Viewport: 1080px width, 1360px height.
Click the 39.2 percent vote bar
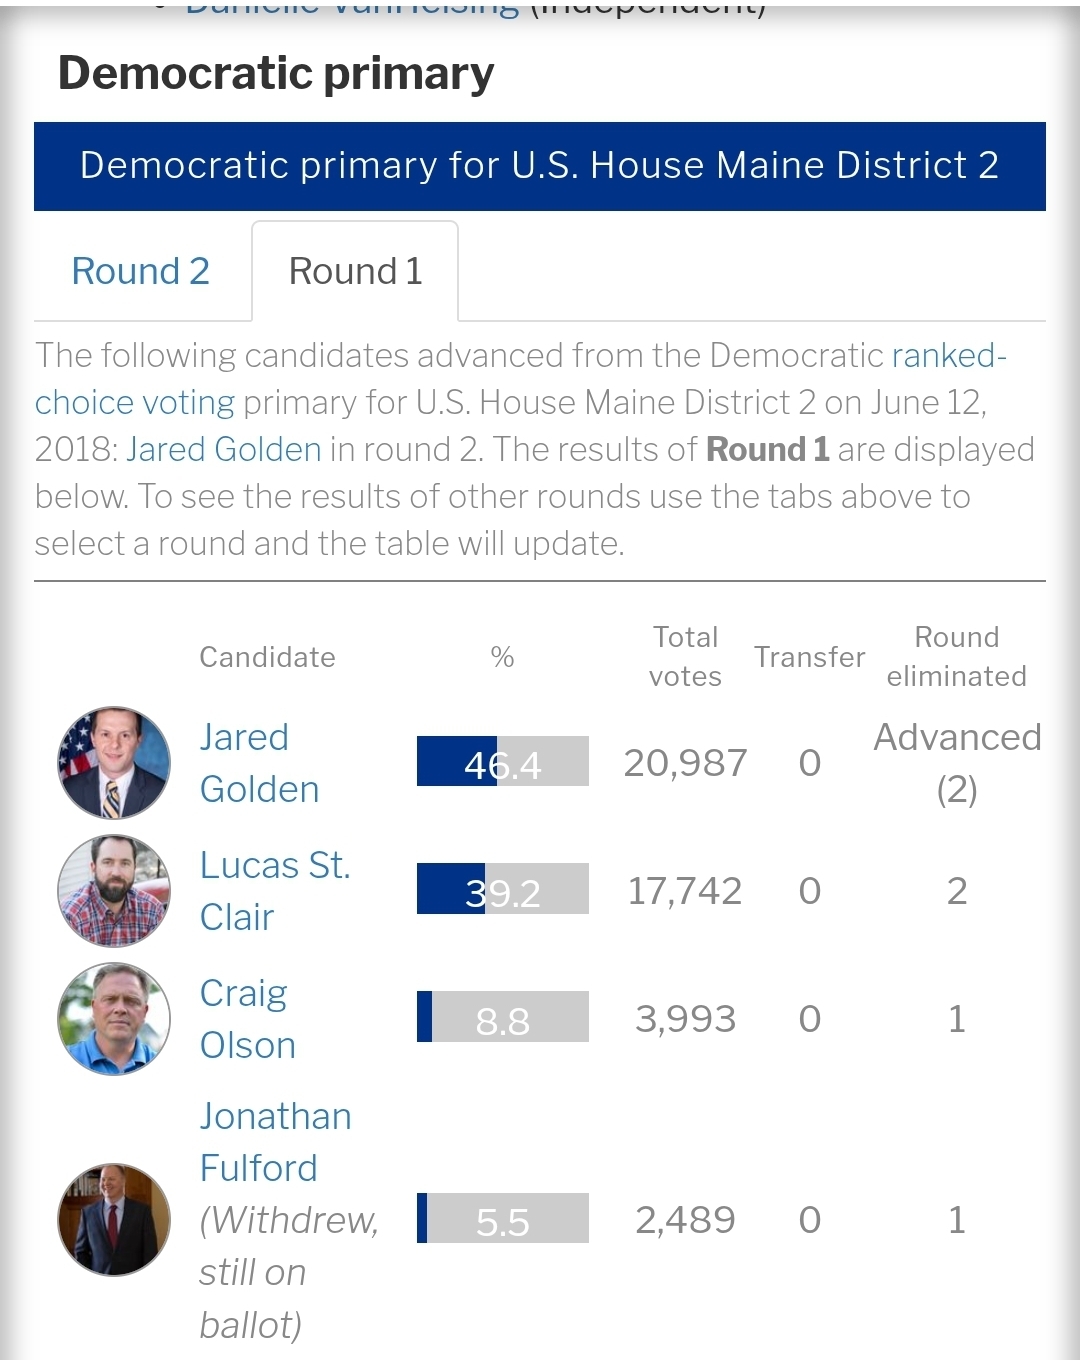coord(502,889)
